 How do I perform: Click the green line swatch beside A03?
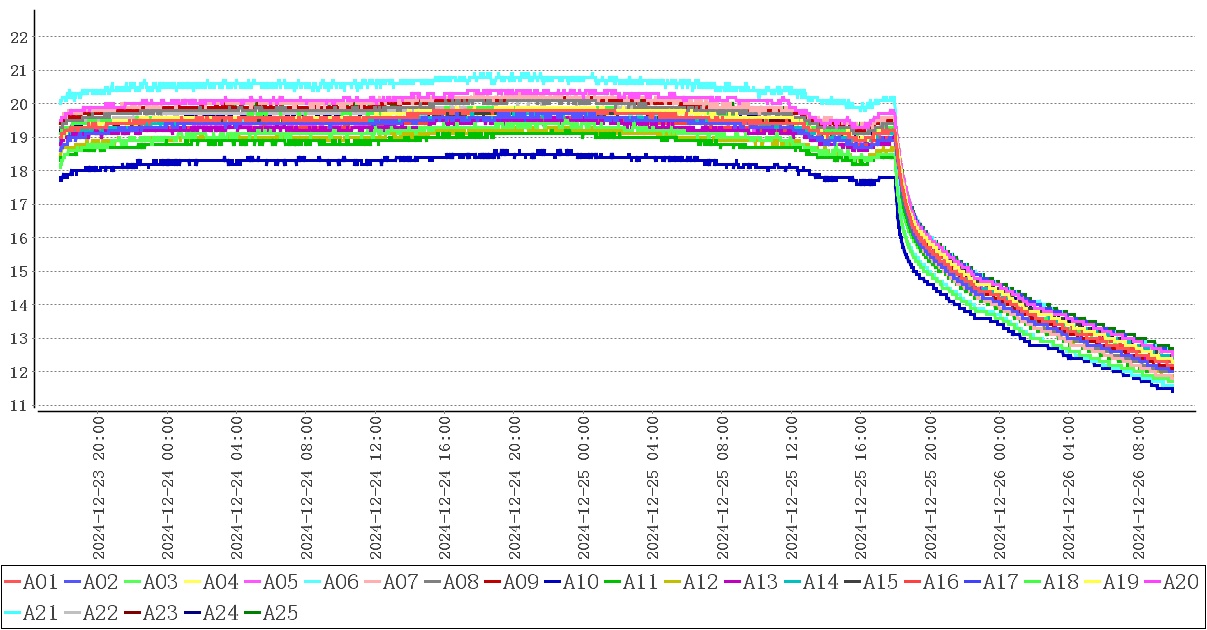(132, 582)
